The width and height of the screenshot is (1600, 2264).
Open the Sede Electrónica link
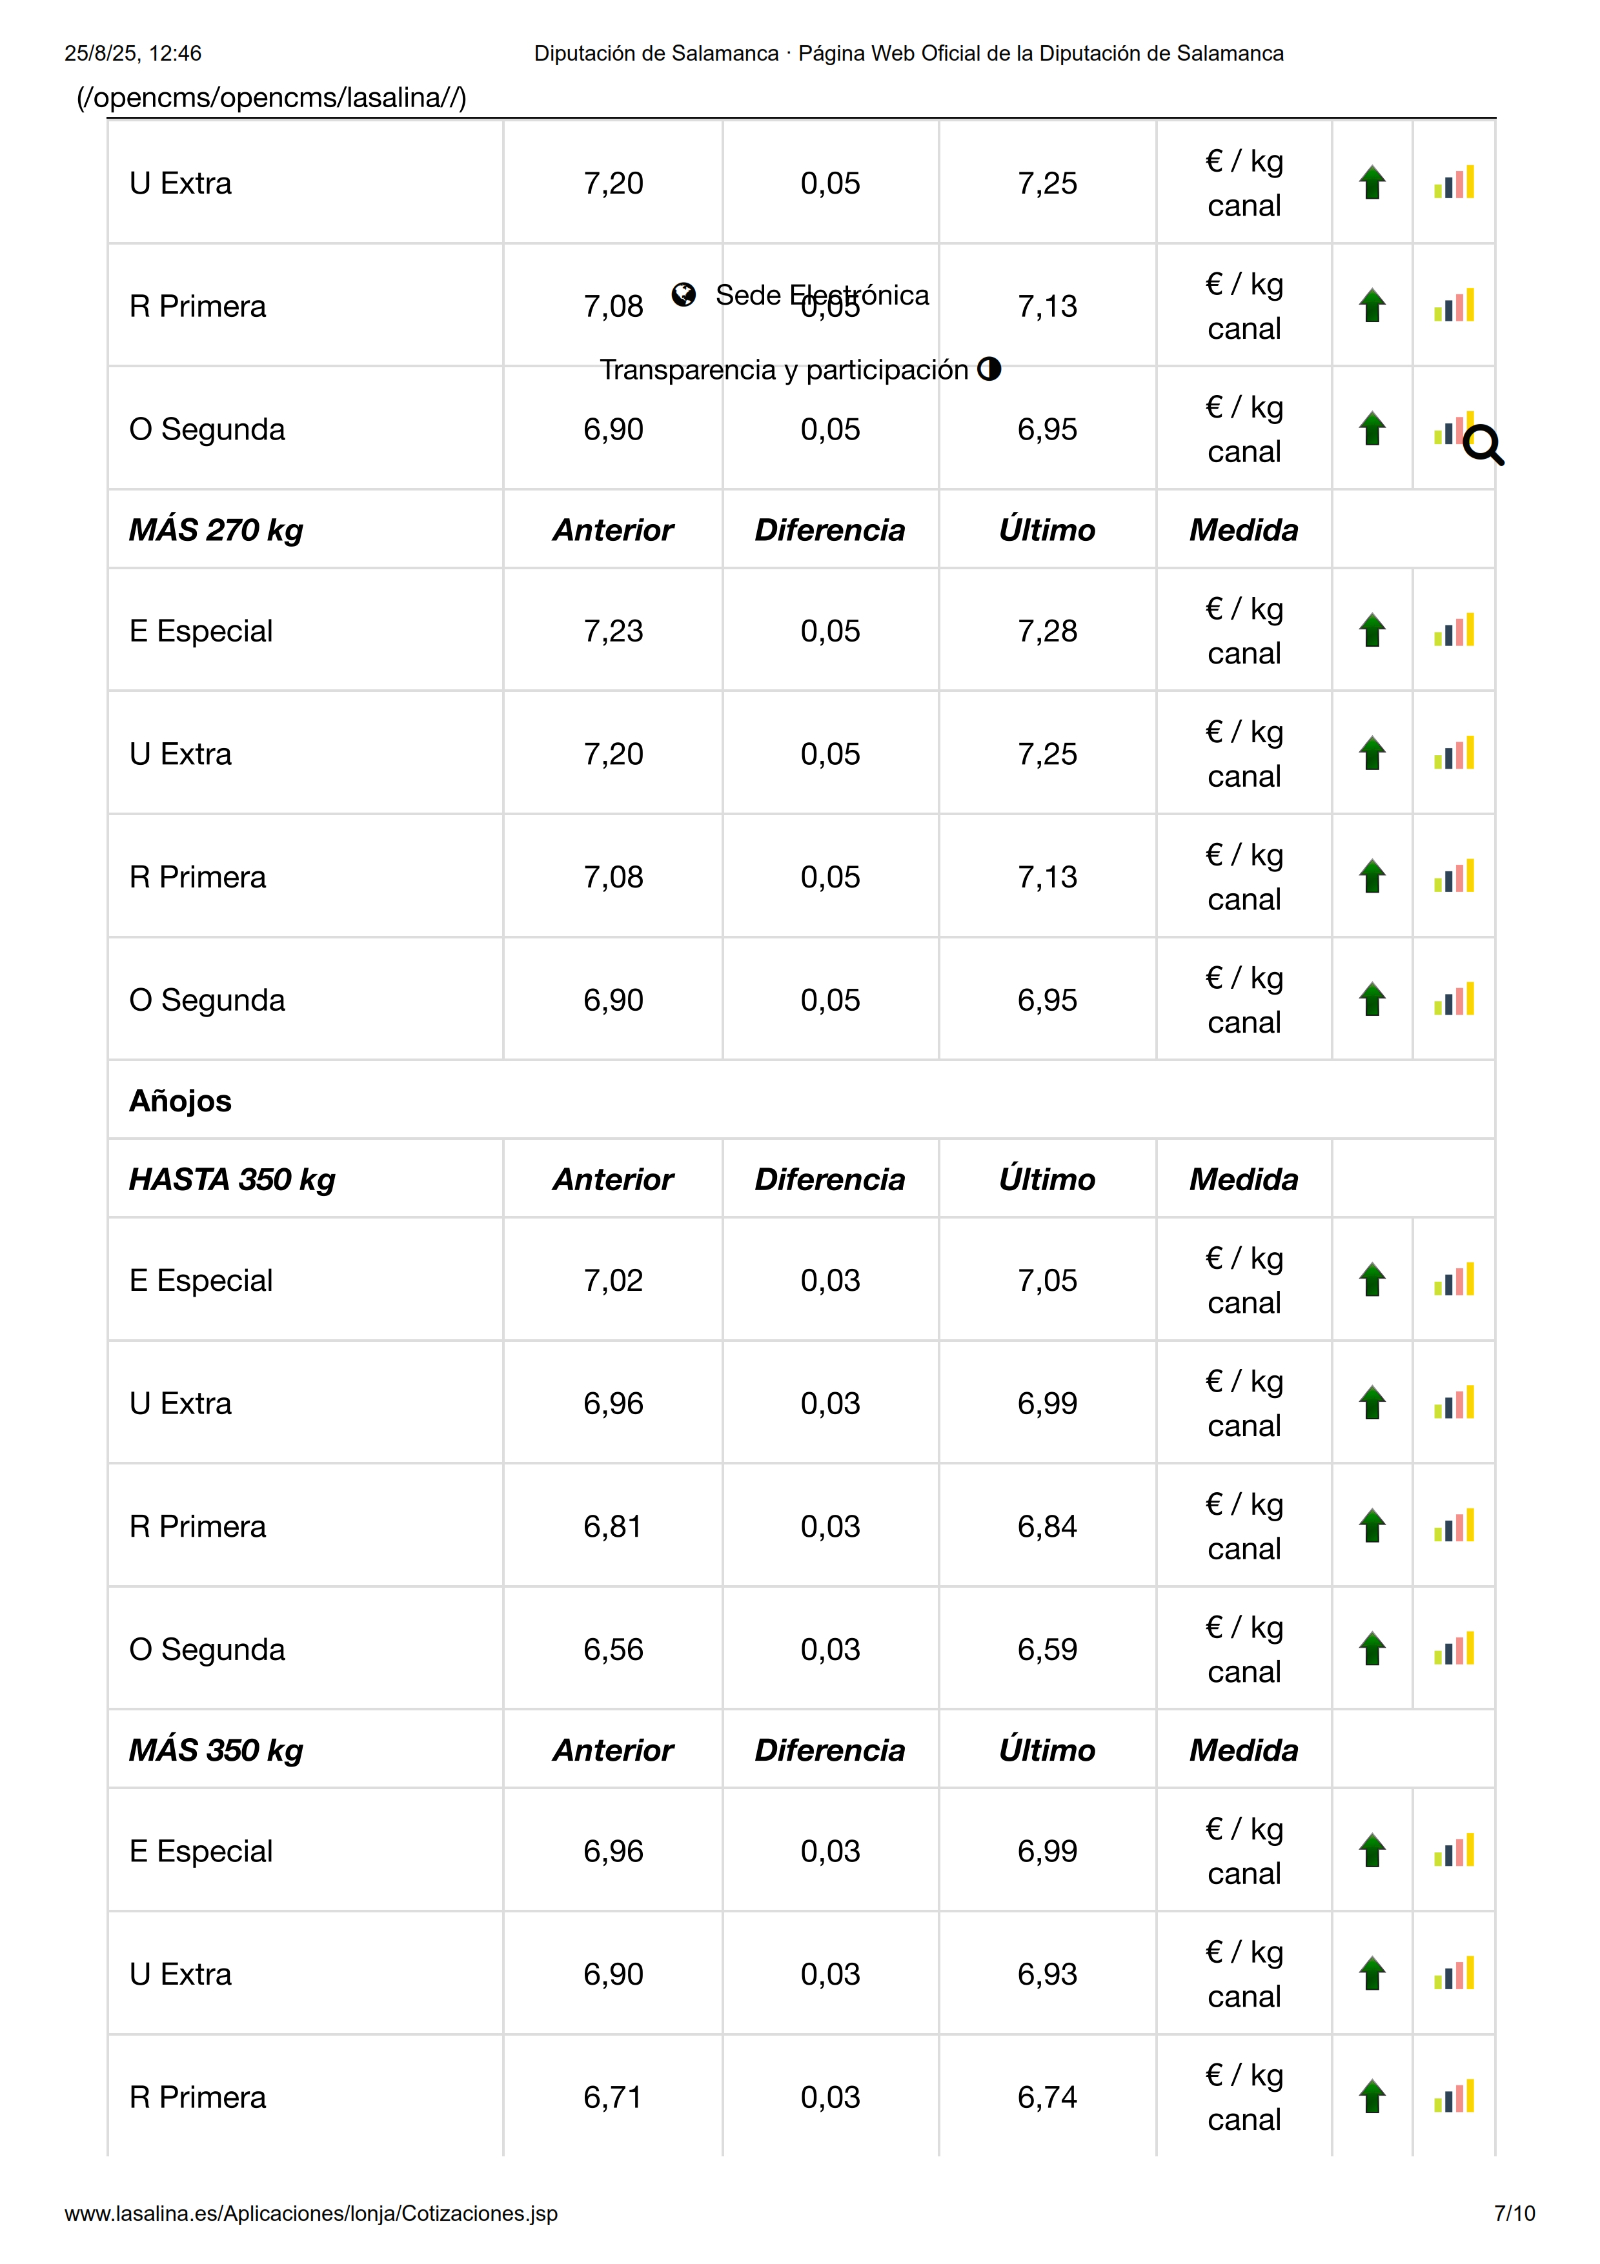coord(822,295)
